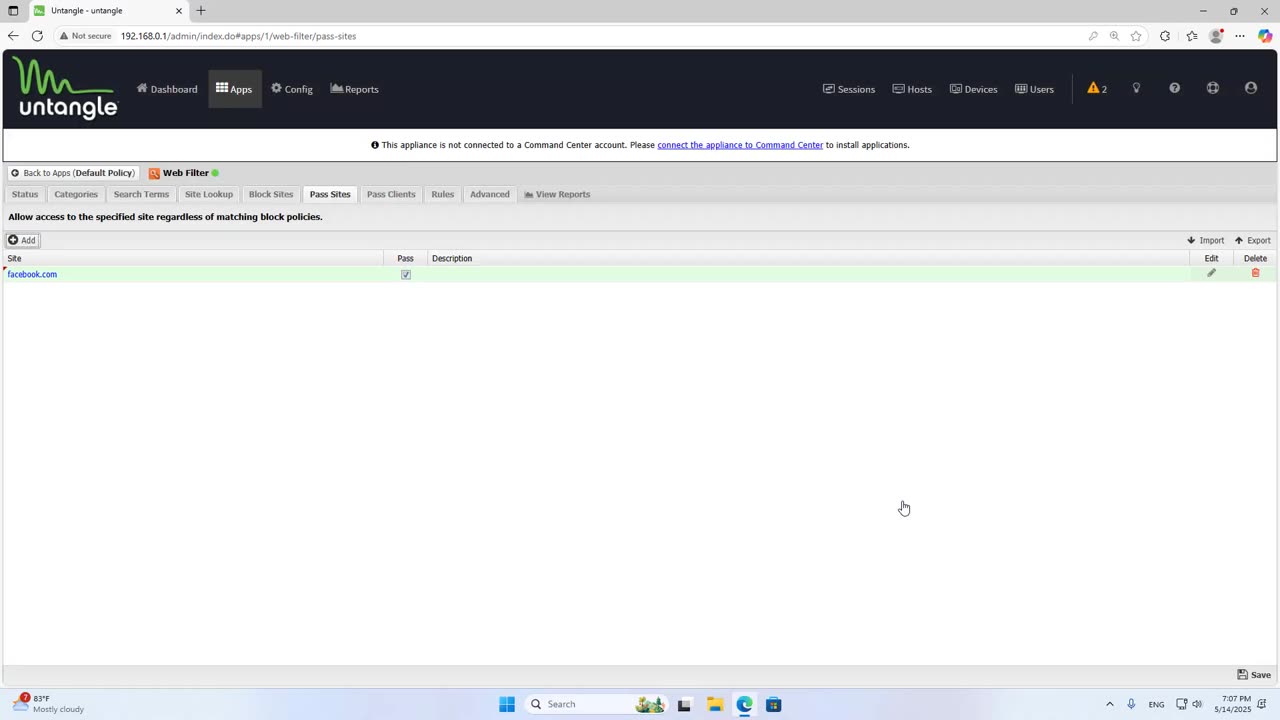This screenshot has width=1280, height=720.
Task: Select the facebook.com site cell
Action: (x=194, y=274)
